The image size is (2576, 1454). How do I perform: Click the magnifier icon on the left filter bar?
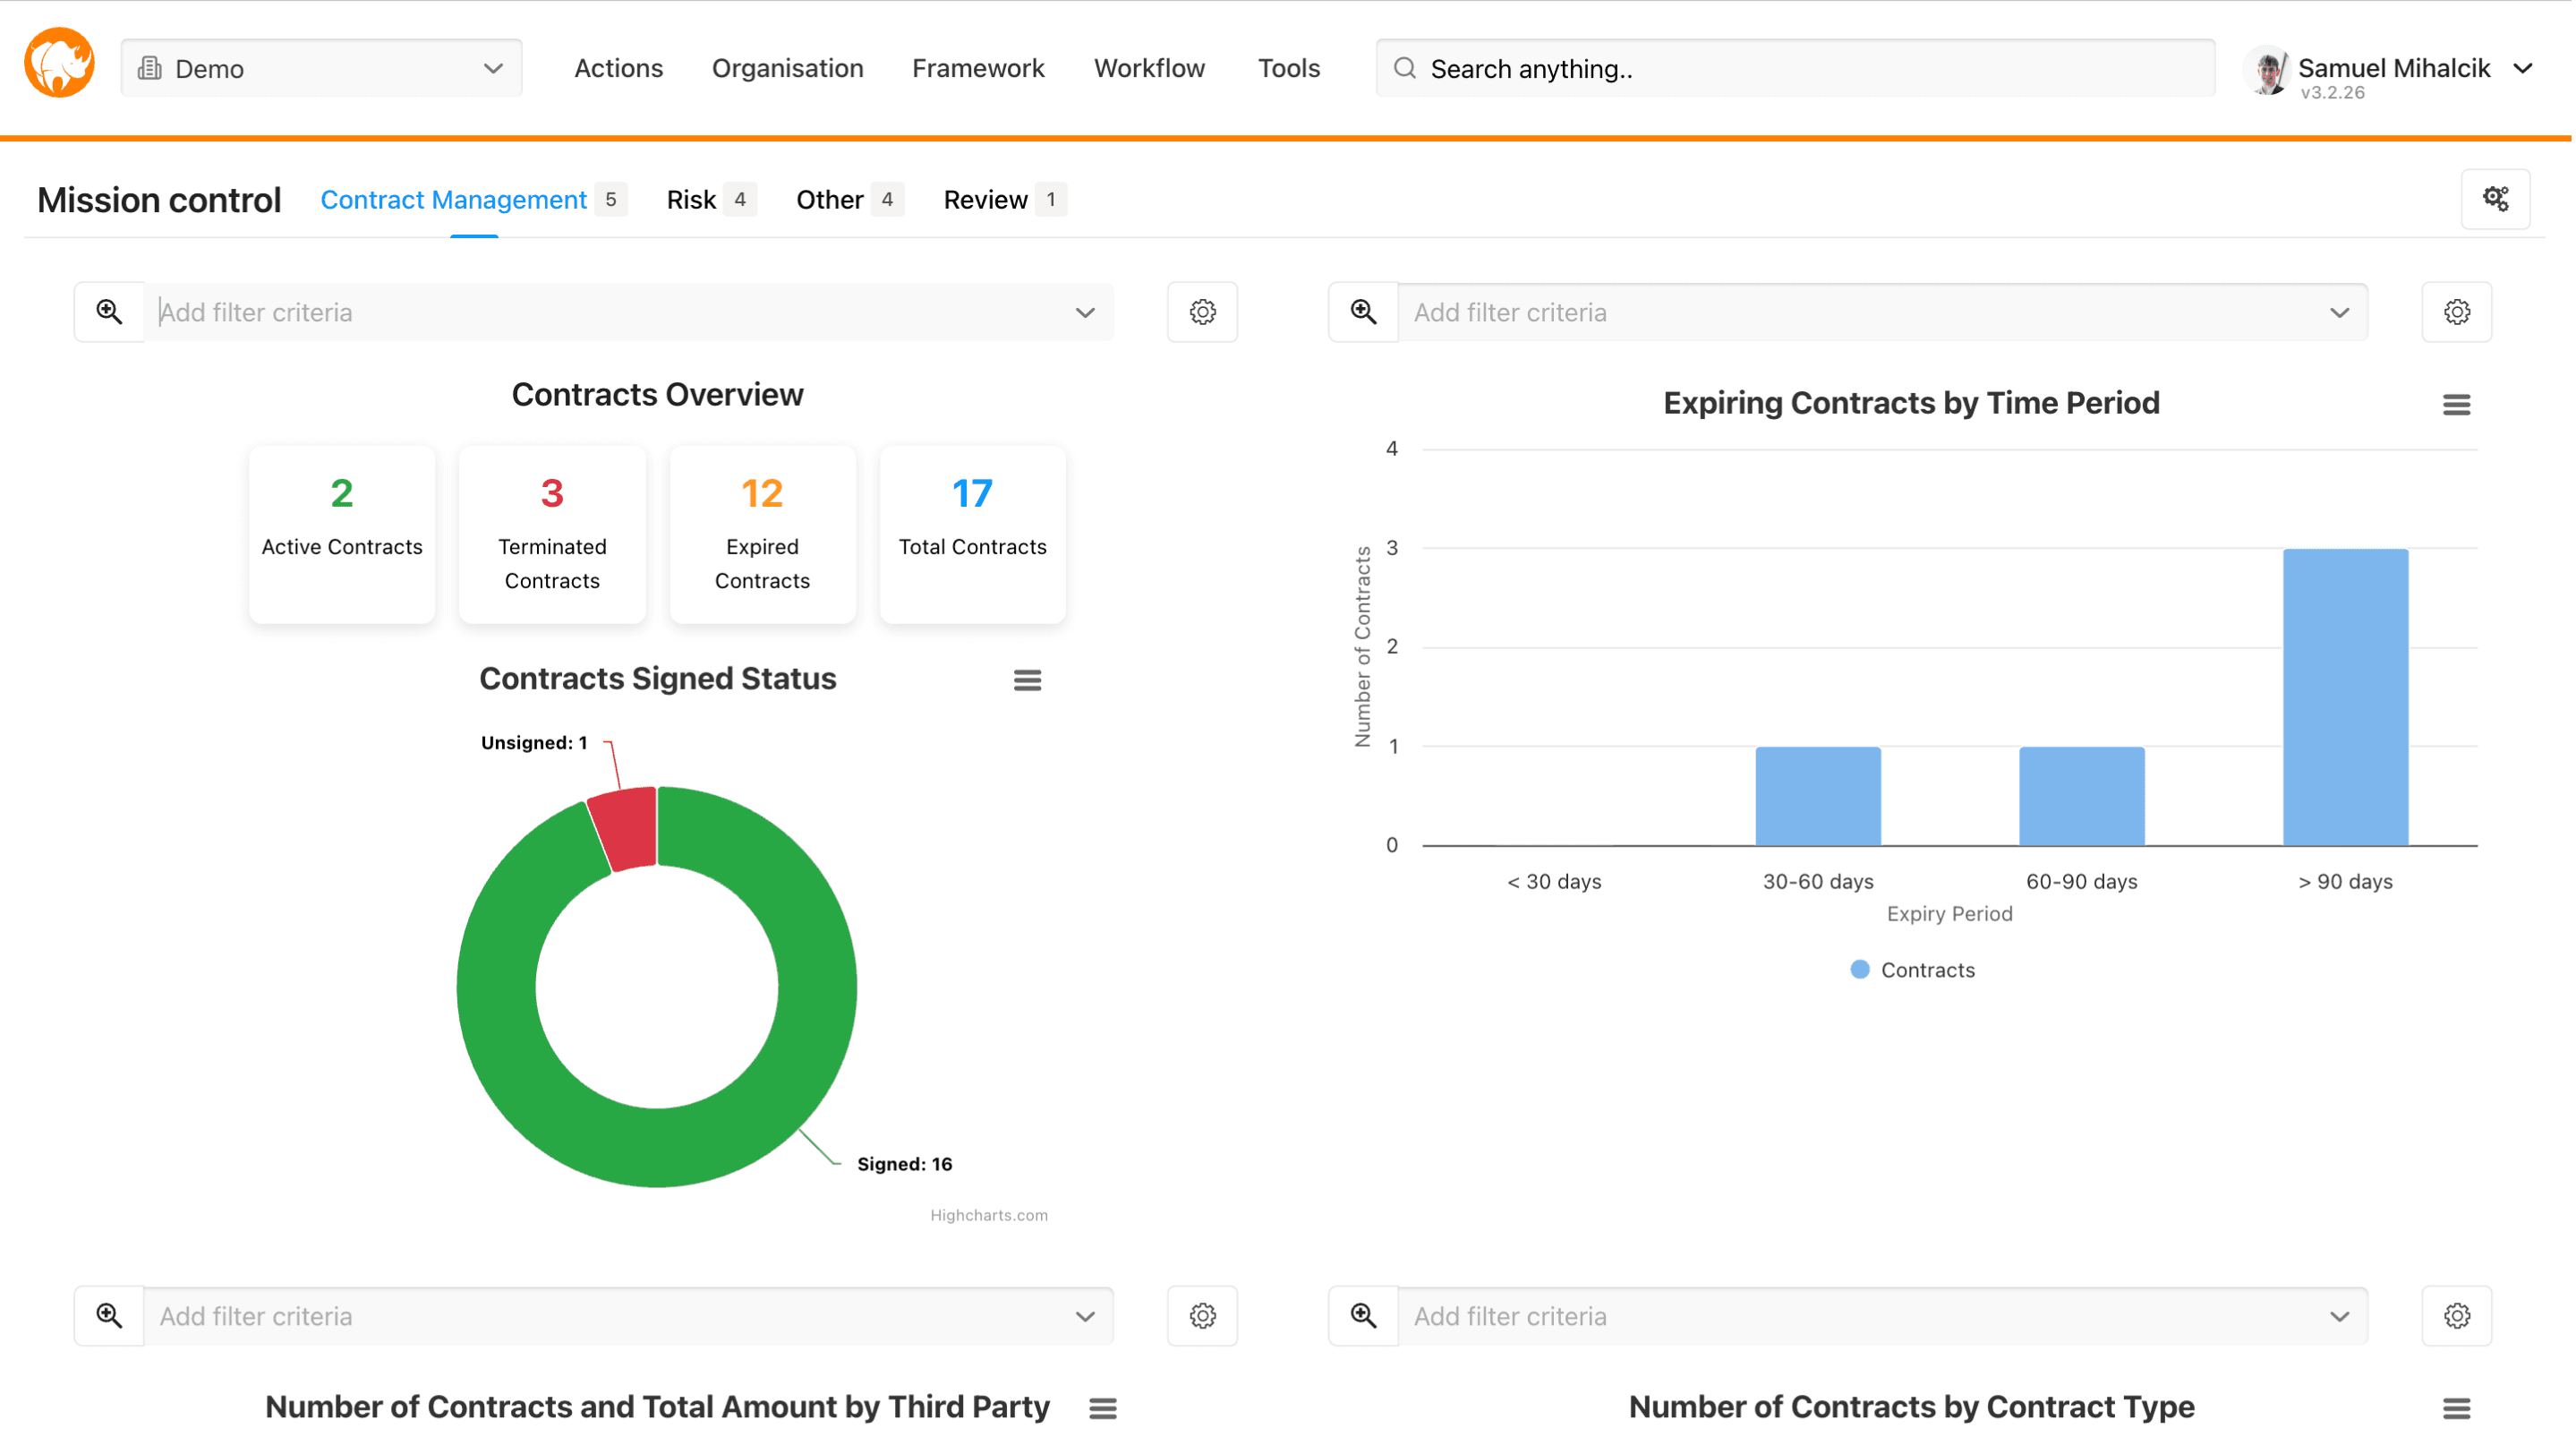tap(110, 311)
